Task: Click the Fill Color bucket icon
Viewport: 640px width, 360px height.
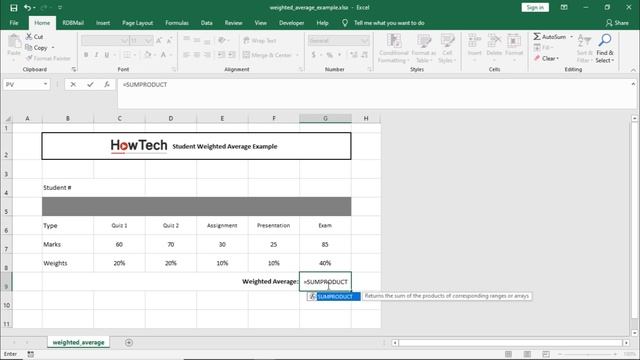Action: pos(147,55)
